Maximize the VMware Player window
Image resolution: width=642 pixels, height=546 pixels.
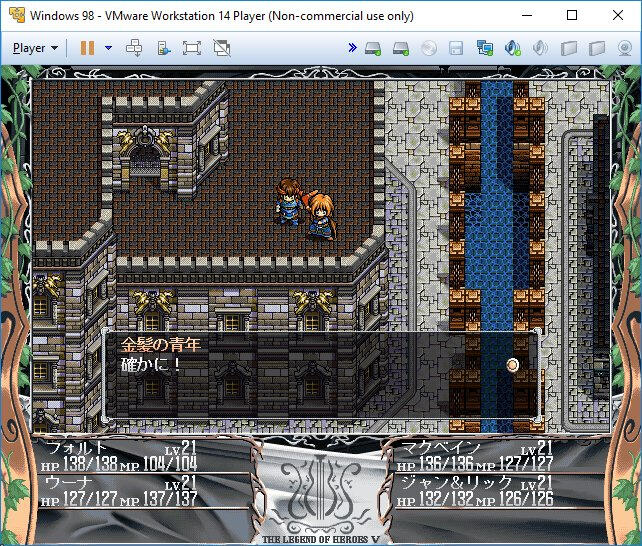tap(572, 16)
